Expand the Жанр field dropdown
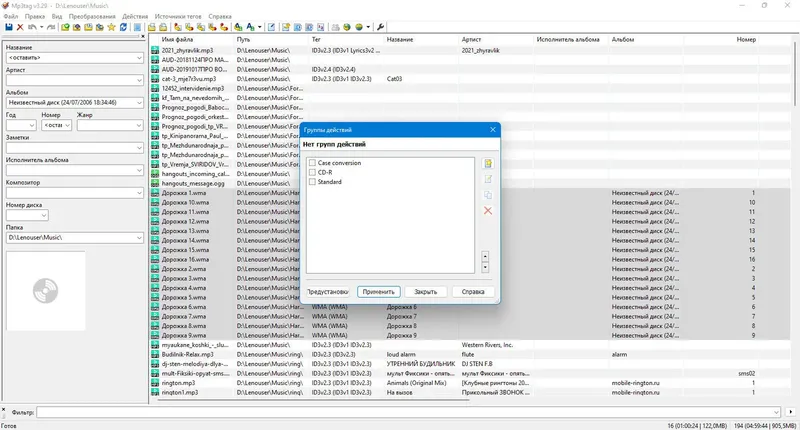This screenshot has width=800, height=430. 139,125
